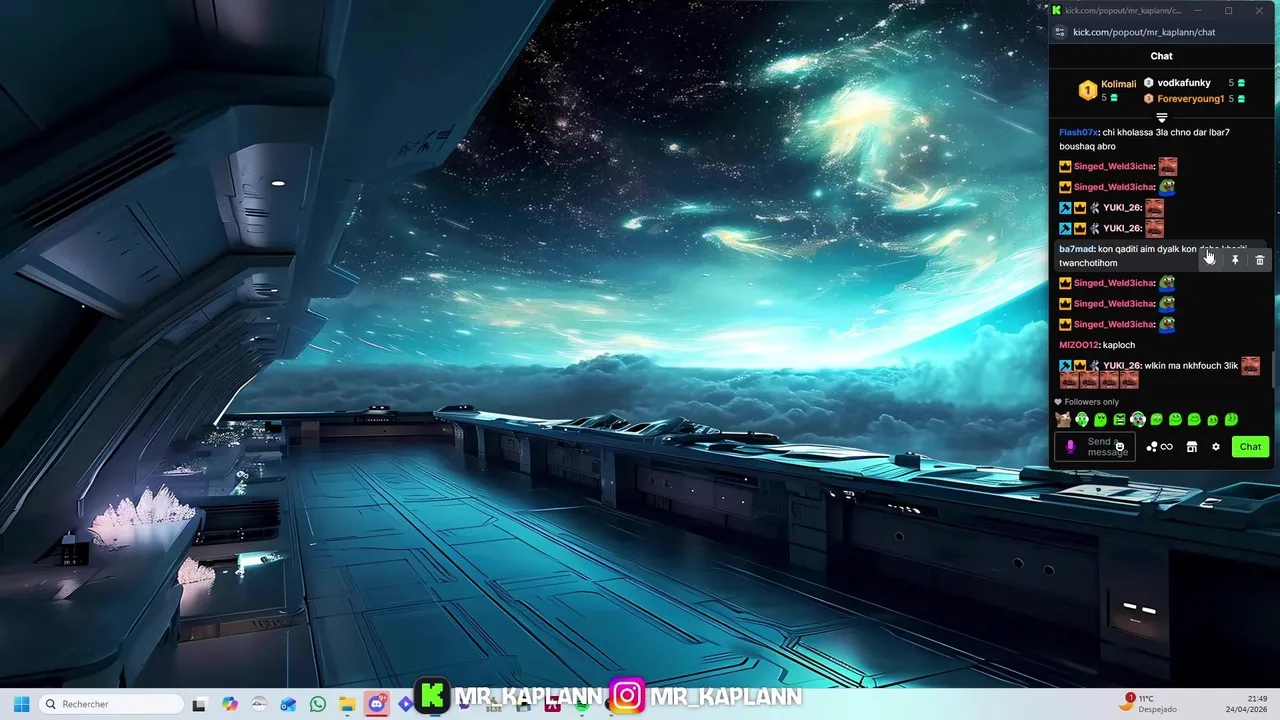The height and width of the screenshot is (720, 1280).
Task: Open Outlook from the taskbar
Action: pos(288,704)
